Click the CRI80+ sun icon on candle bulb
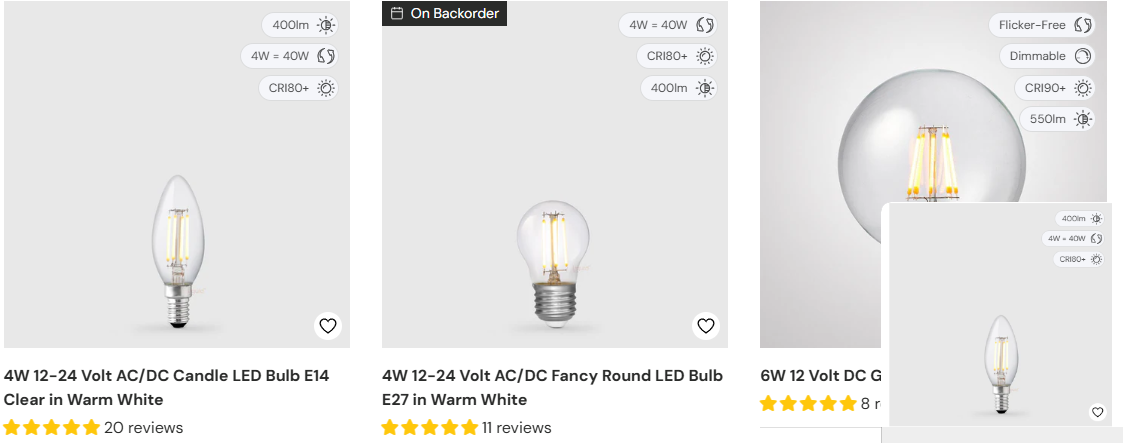This screenshot has width=1123, height=443. pos(326,88)
